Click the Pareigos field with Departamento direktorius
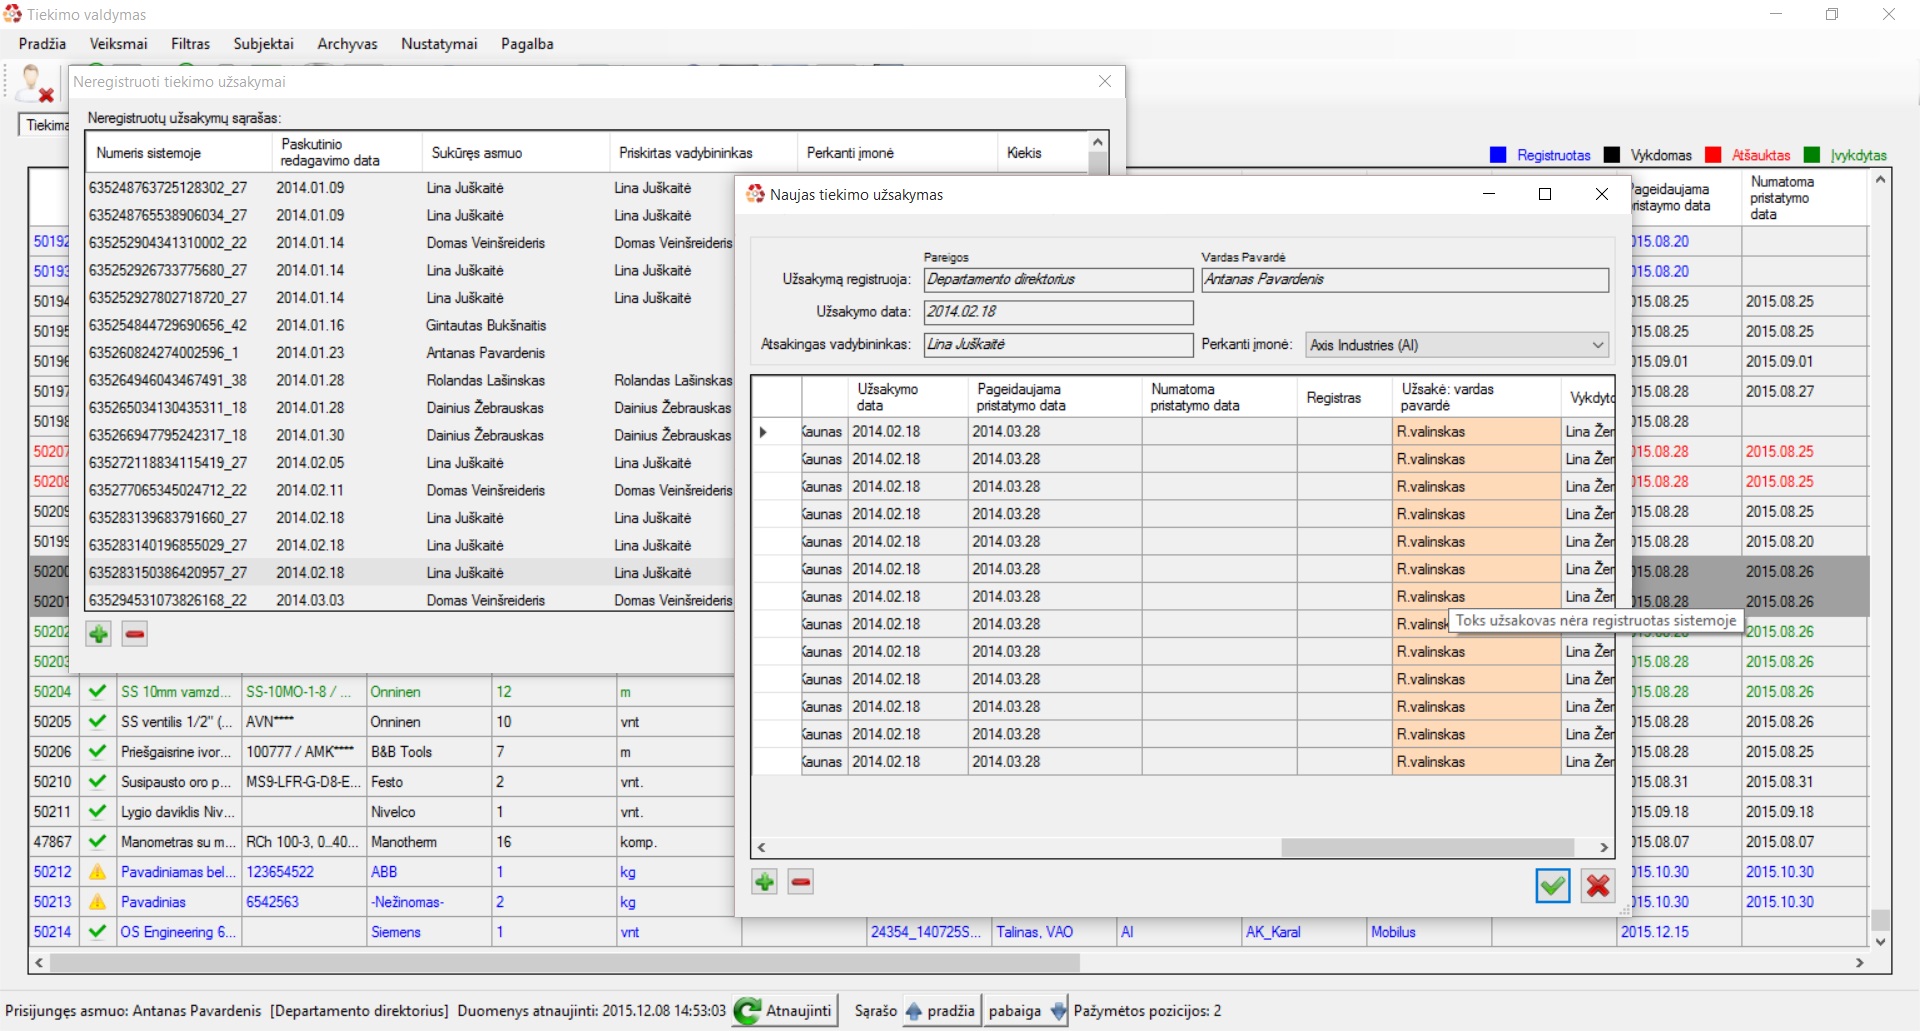Viewport: 1920px width, 1031px height. pyautogui.click(x=1058, y=280)
